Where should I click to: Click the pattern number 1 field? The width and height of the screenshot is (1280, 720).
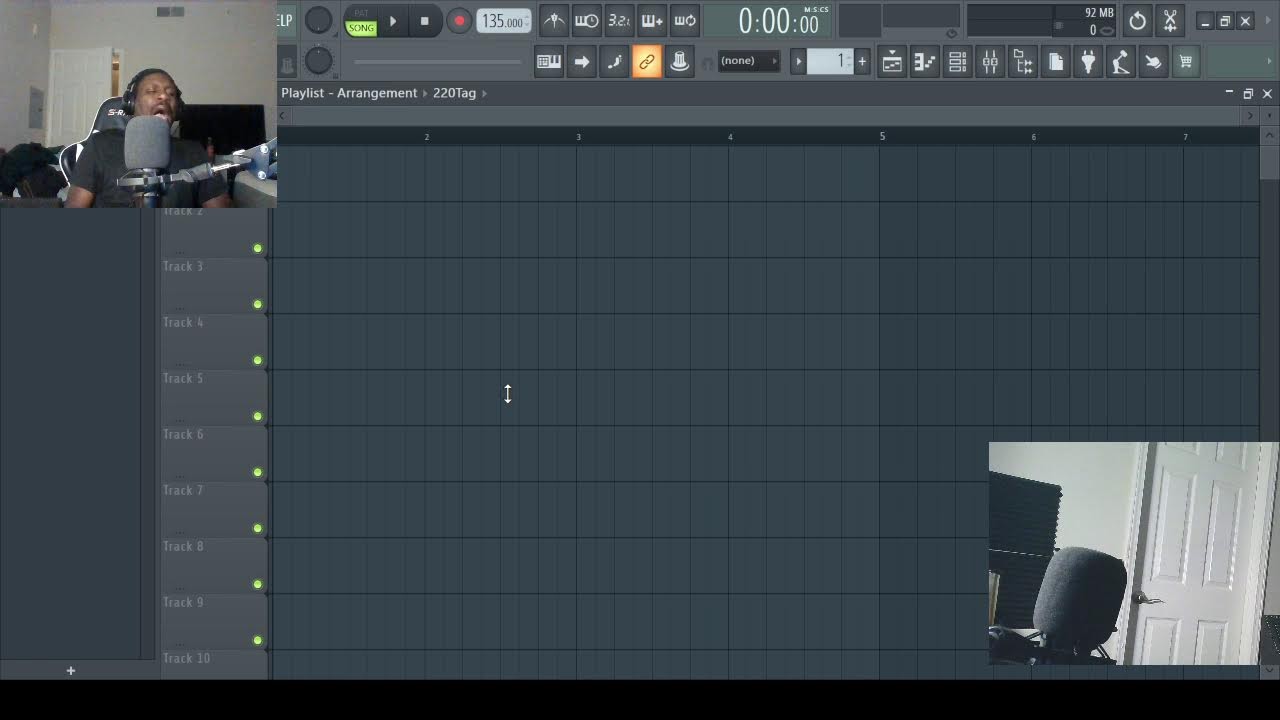(x=831, y=62)
